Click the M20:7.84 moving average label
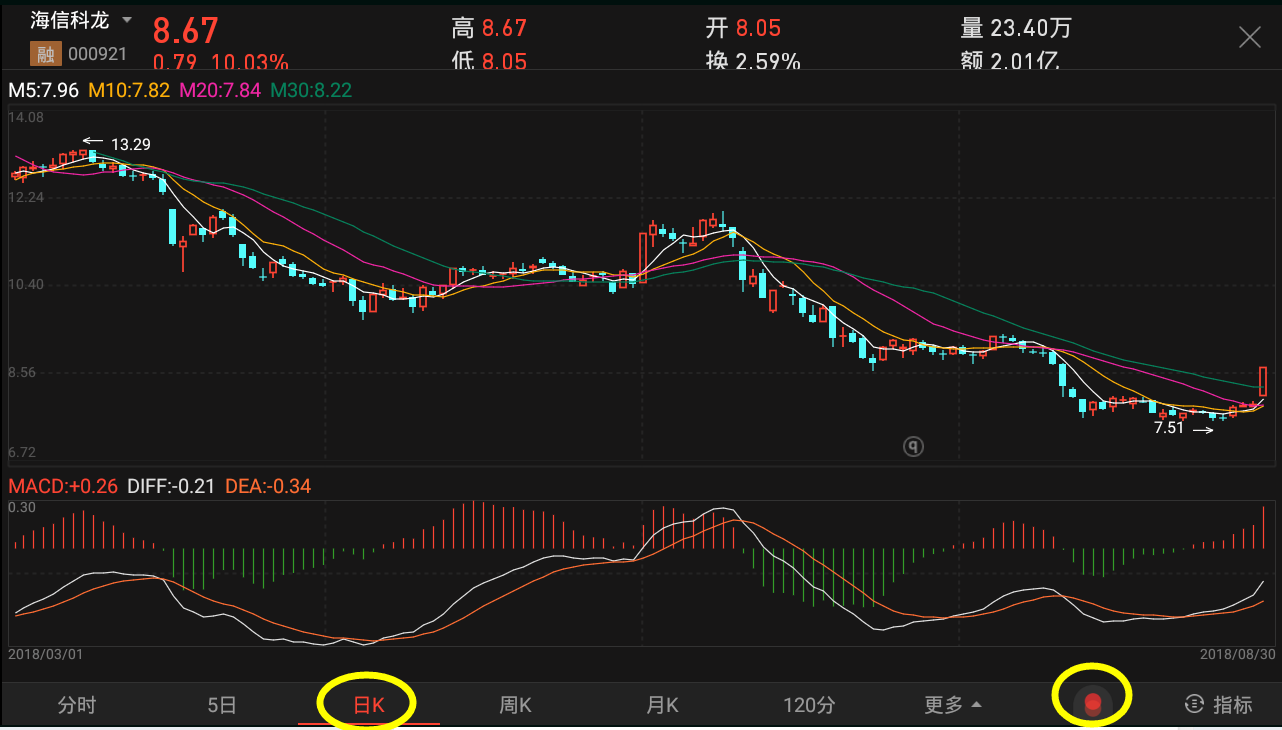Screen dimensions: 1282x730 pos(220,90)
